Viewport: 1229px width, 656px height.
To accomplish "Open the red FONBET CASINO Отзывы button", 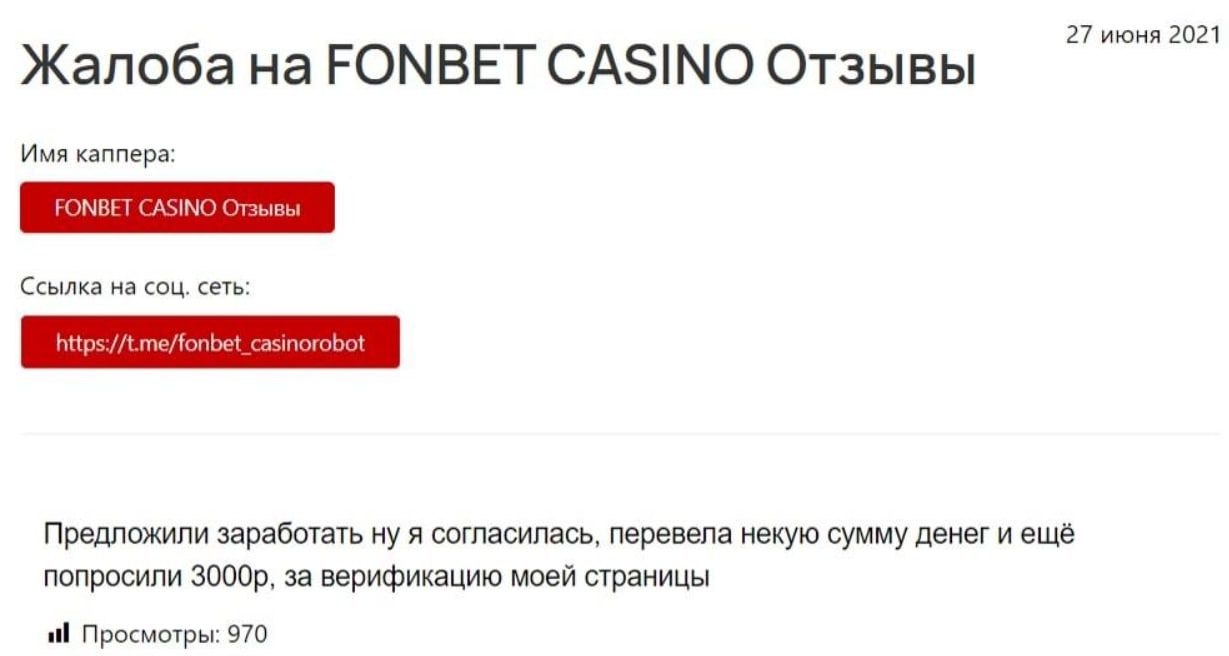I will click(x=177, y=207).
